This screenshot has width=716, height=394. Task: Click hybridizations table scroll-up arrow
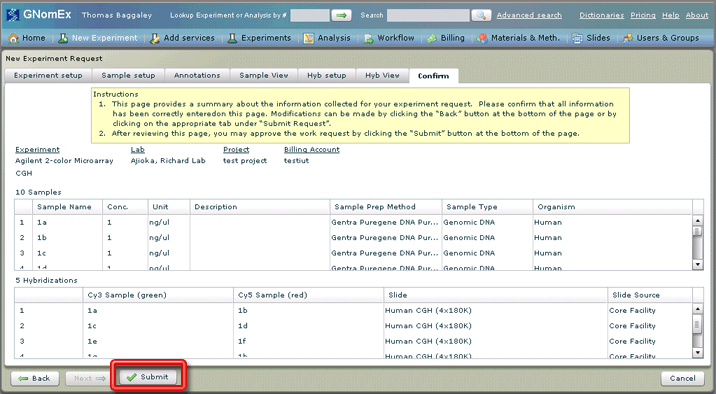(697, 309)
